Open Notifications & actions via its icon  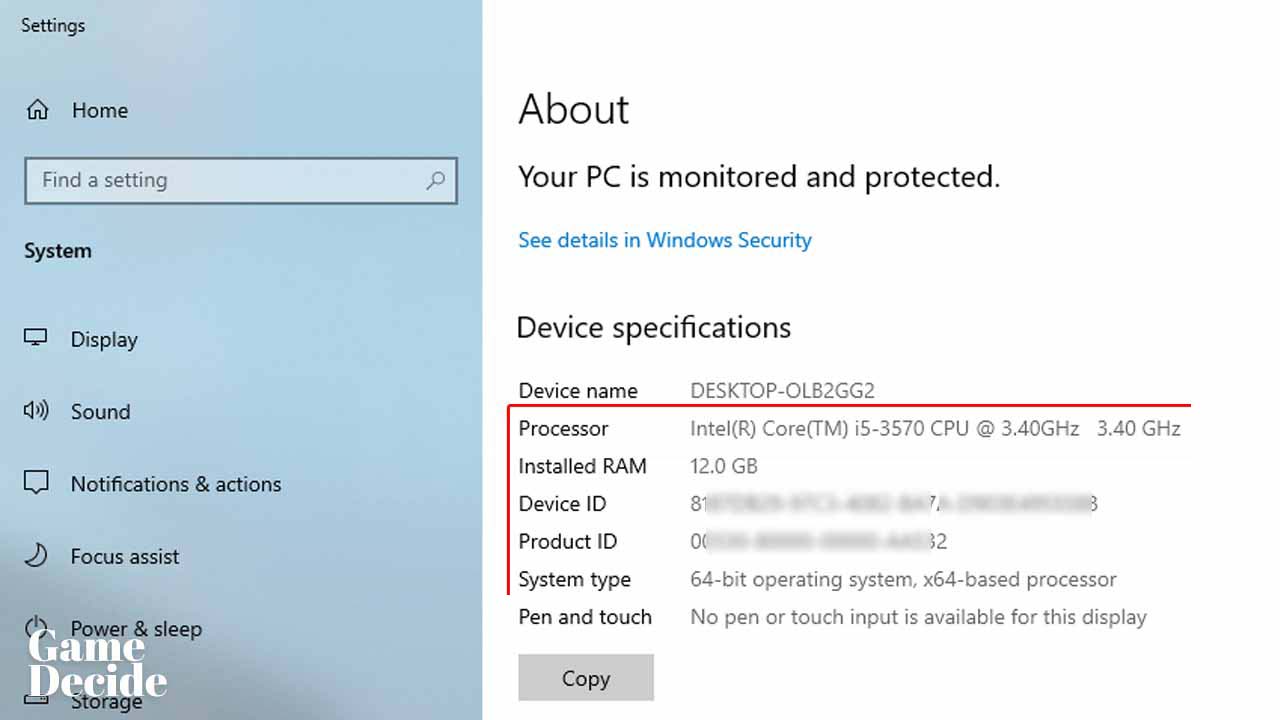point(36,483)
